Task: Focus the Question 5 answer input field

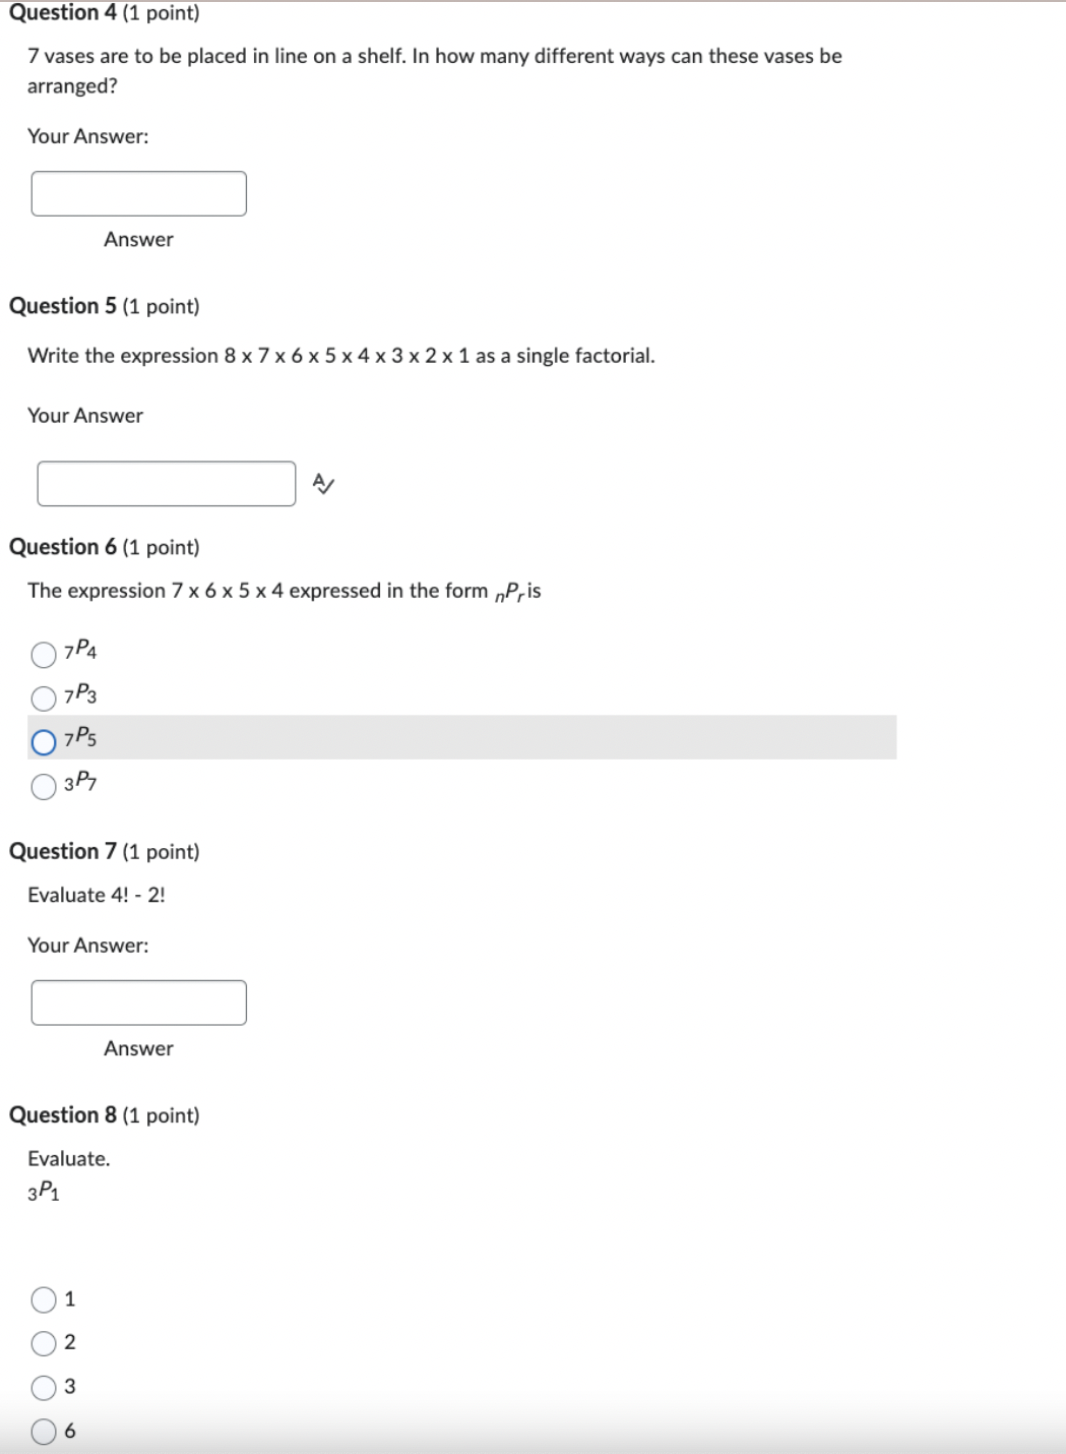Action: pos(166,483)
